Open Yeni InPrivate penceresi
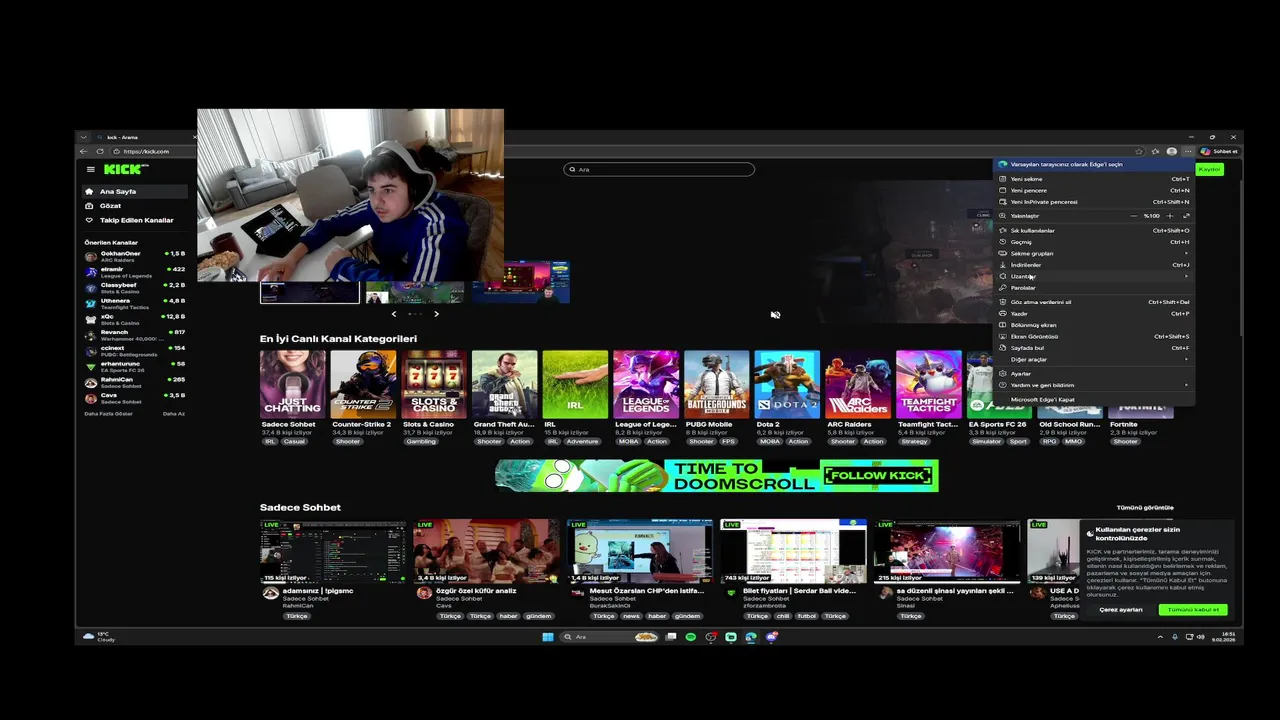This screenshot has height=720, width=1280. tap(1094, 202)
